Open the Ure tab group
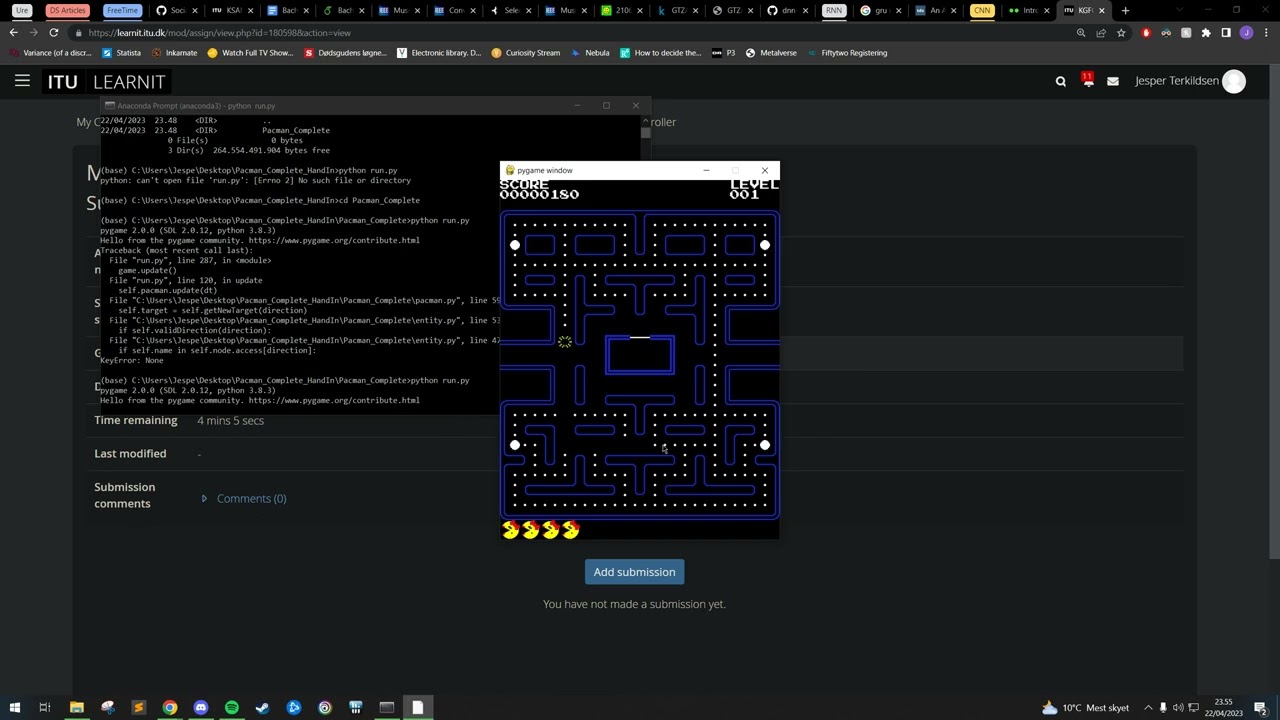This screenshot has height=720, width=1280. click(22, 11)
